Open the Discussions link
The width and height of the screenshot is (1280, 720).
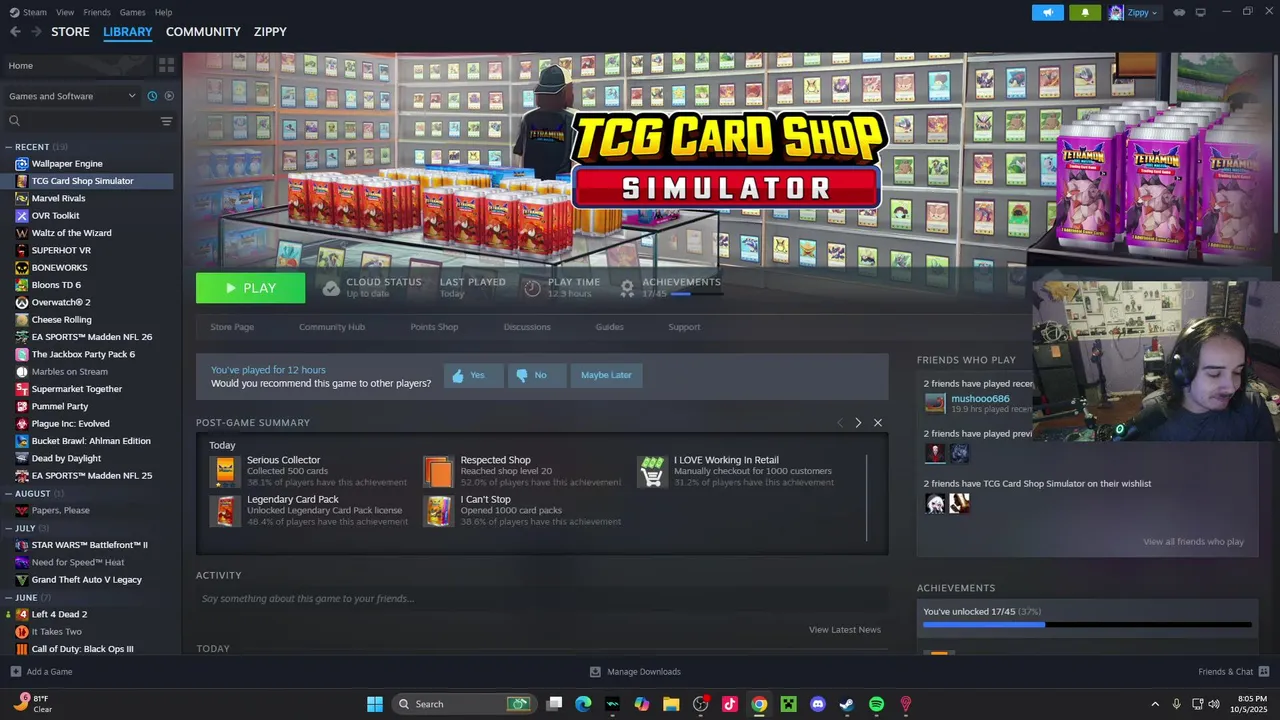[527, 327]
